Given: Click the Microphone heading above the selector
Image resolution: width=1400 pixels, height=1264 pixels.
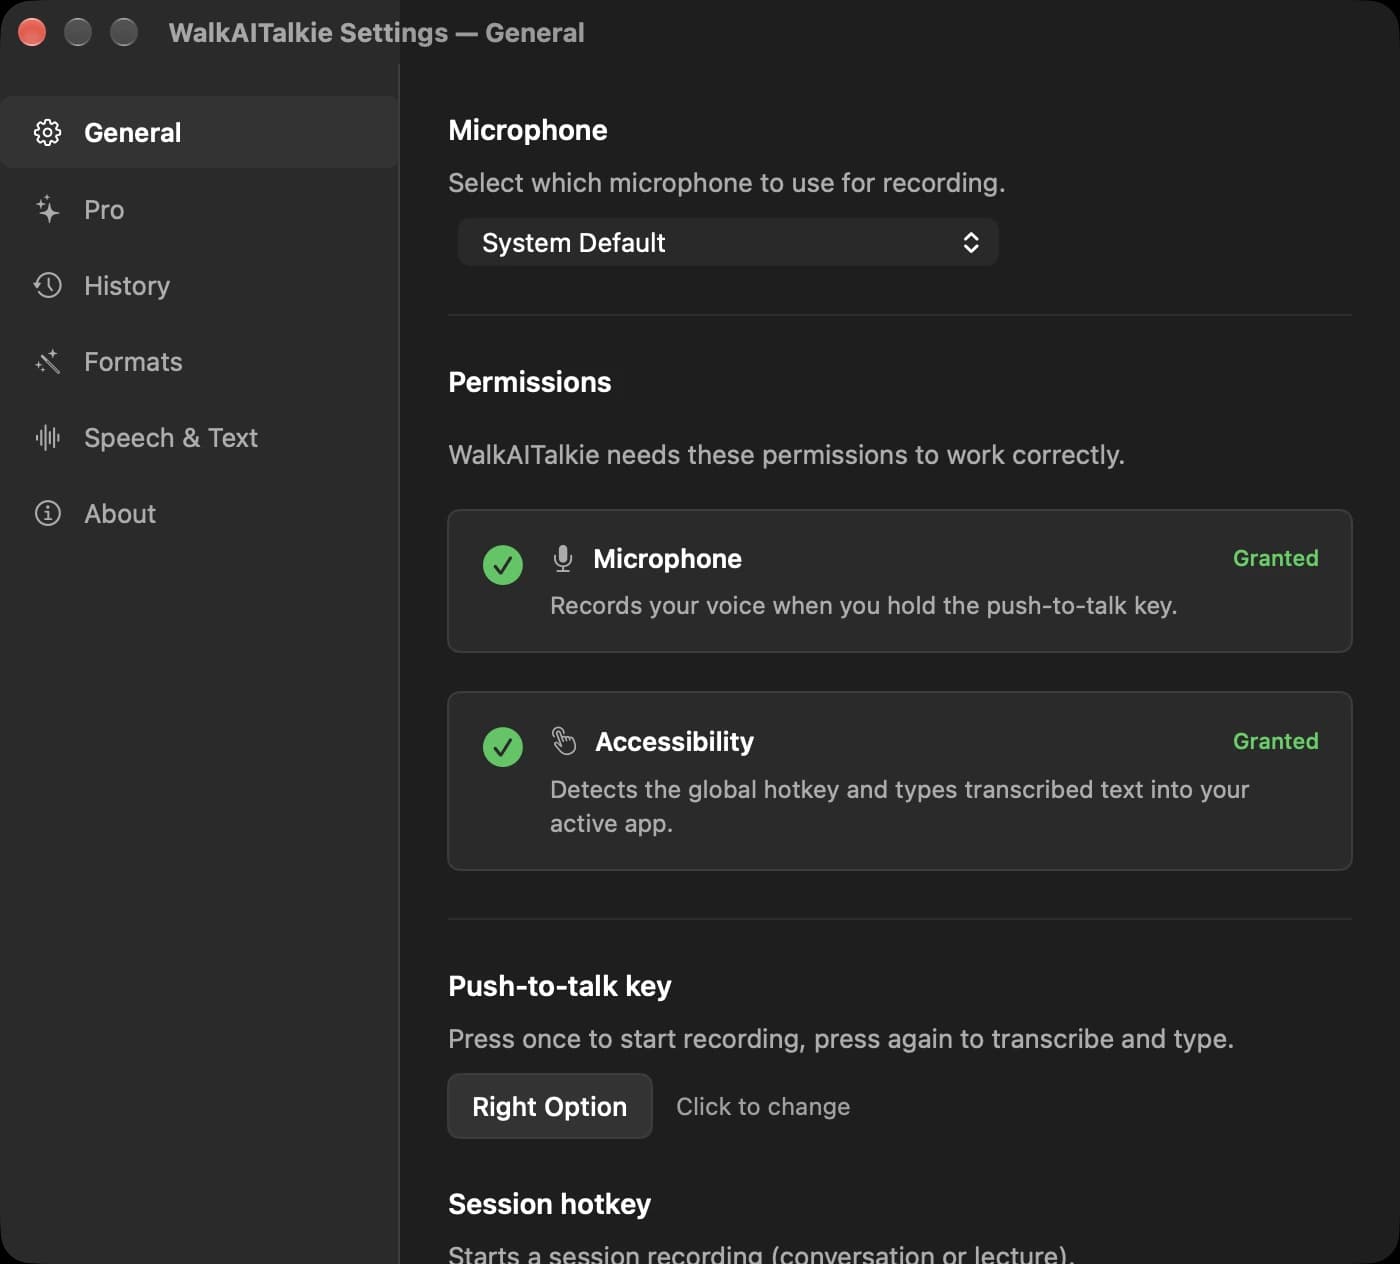Looking at the screenshot, I should [x=528, y=130].
